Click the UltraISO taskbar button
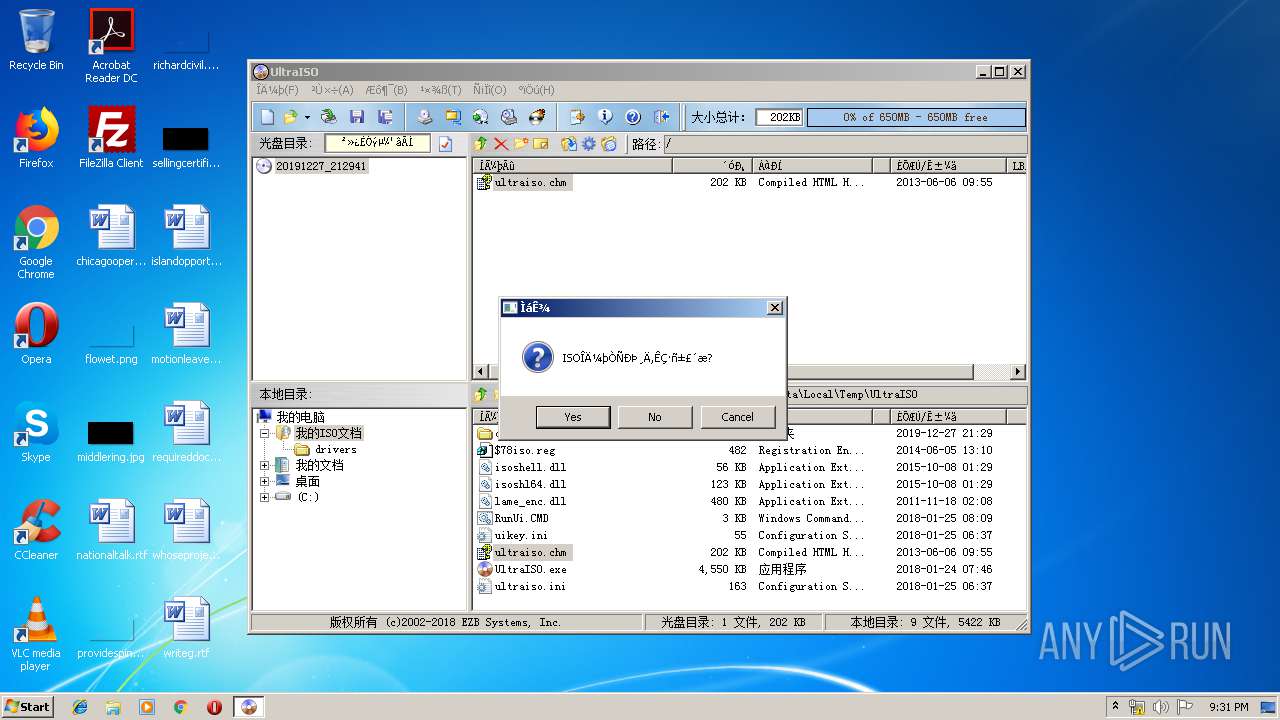The height and width of the screenshot is (720, 1280). [249, 707]
